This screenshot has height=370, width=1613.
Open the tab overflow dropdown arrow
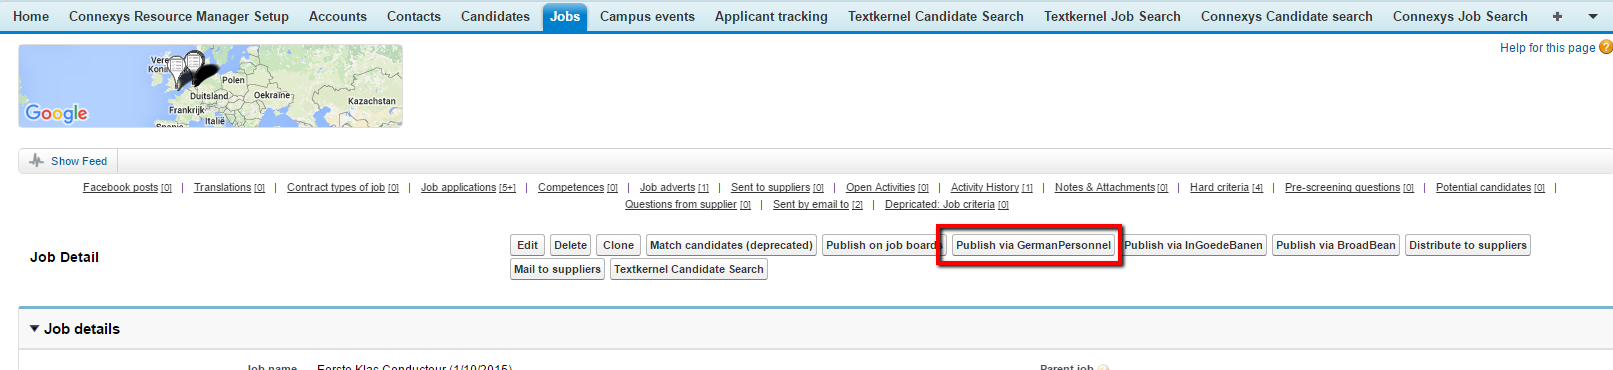tap(1593, 16)
